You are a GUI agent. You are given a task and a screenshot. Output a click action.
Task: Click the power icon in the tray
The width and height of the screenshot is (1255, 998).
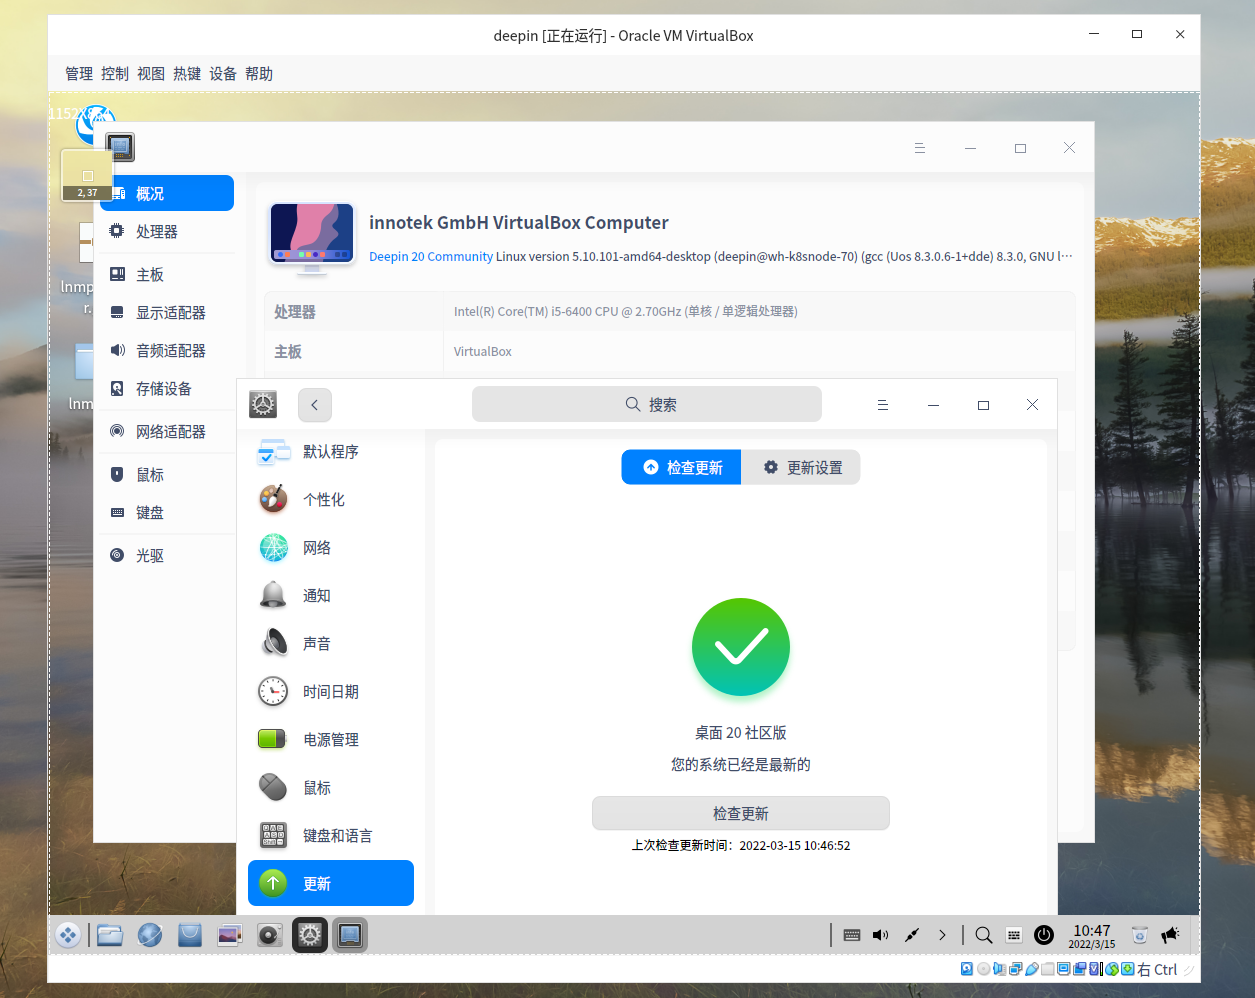1044,935
